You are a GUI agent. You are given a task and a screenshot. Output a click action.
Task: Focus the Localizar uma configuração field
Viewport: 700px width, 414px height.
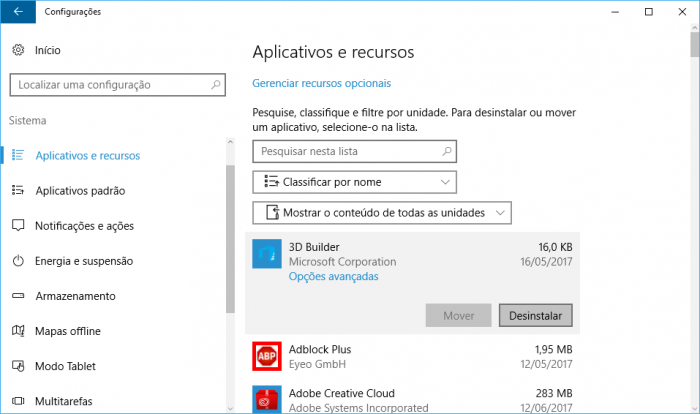(x=117, y=84)
